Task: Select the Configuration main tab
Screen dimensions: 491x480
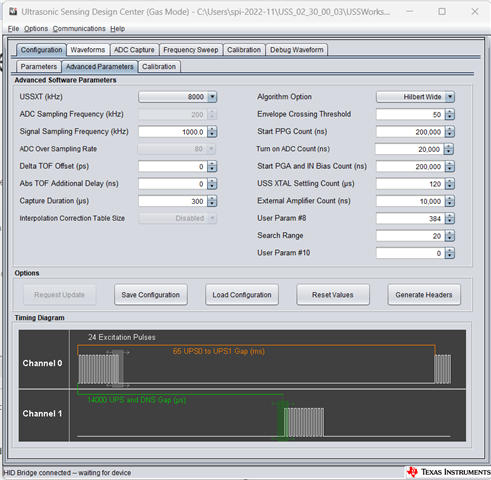Action: (41, 50)
